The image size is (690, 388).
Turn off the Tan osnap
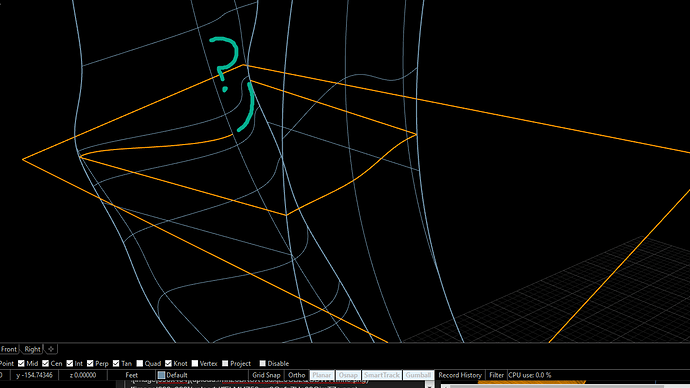(x=116, y=363)
